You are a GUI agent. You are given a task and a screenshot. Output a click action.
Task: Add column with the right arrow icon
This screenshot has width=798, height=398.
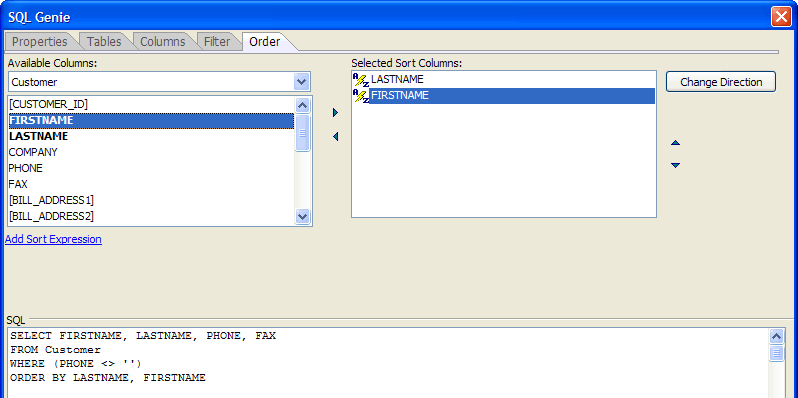point(335,112)
